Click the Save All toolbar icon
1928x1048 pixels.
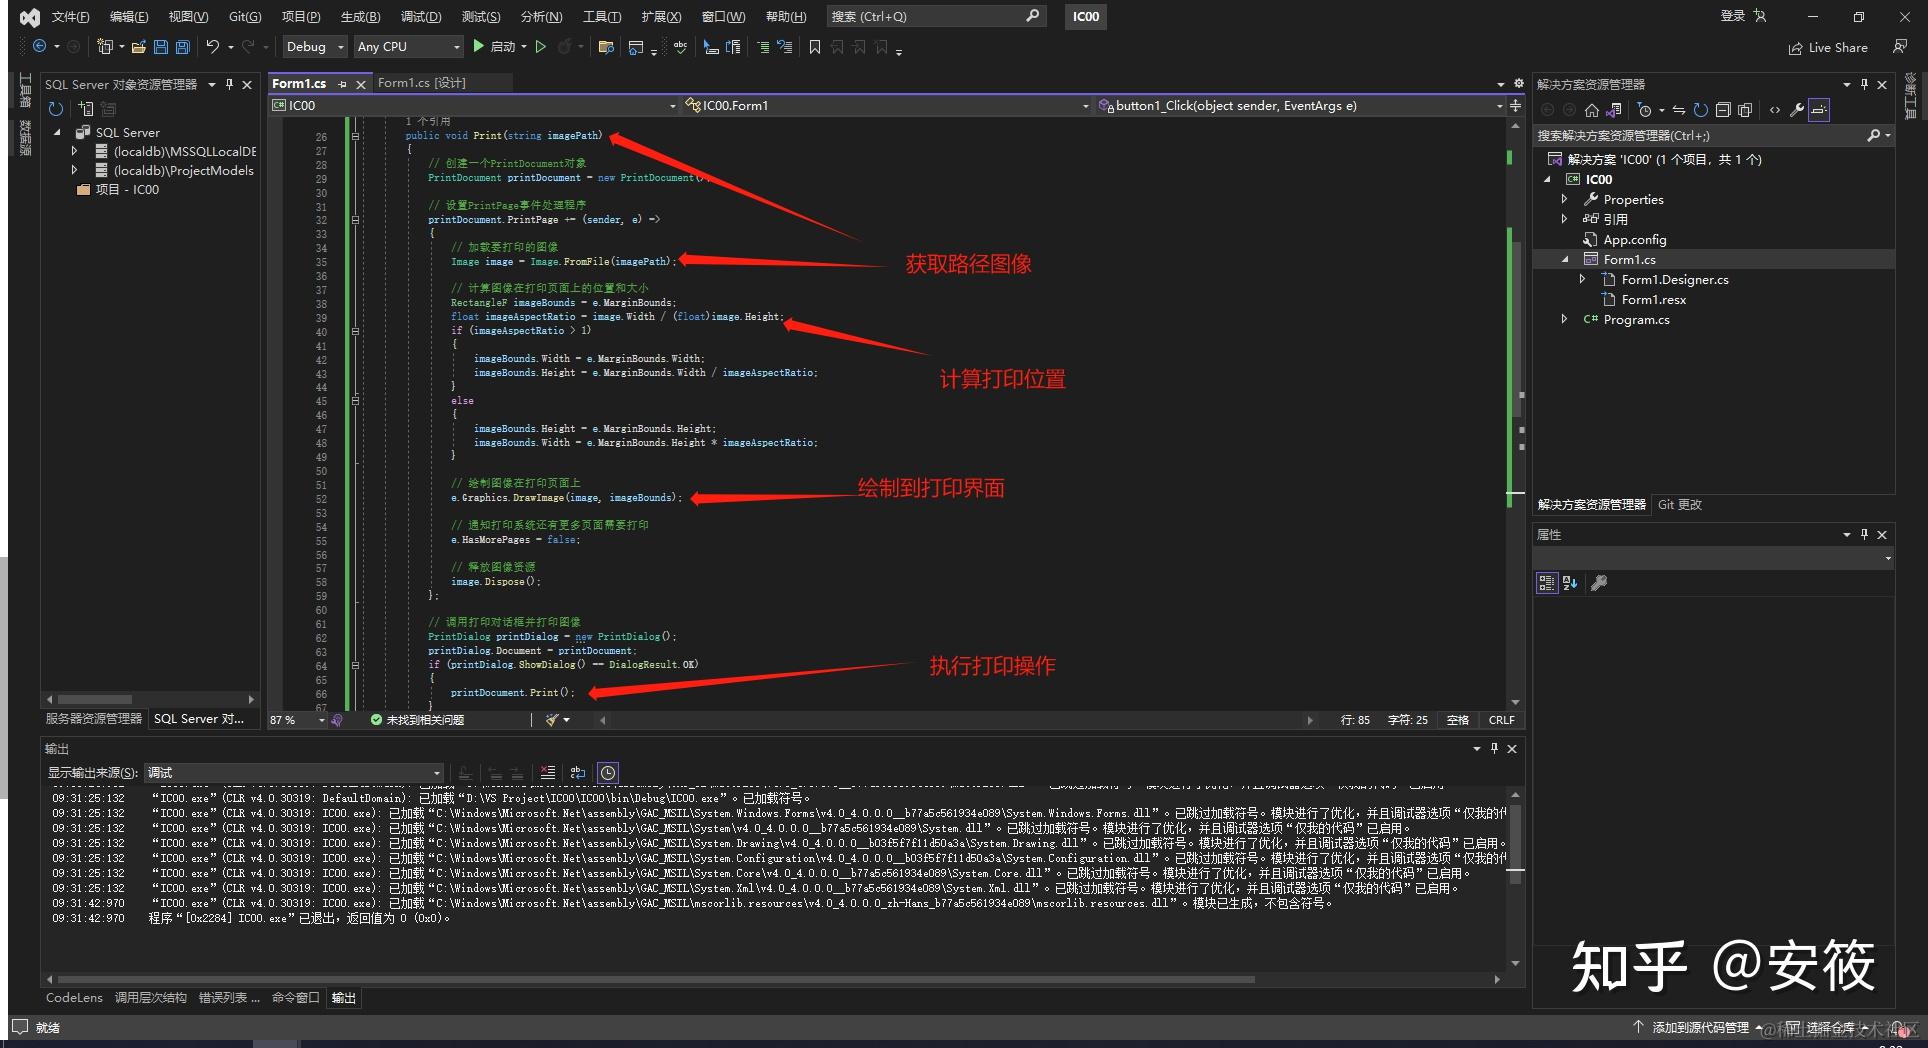pyautogui.click(x=182, y=47)
